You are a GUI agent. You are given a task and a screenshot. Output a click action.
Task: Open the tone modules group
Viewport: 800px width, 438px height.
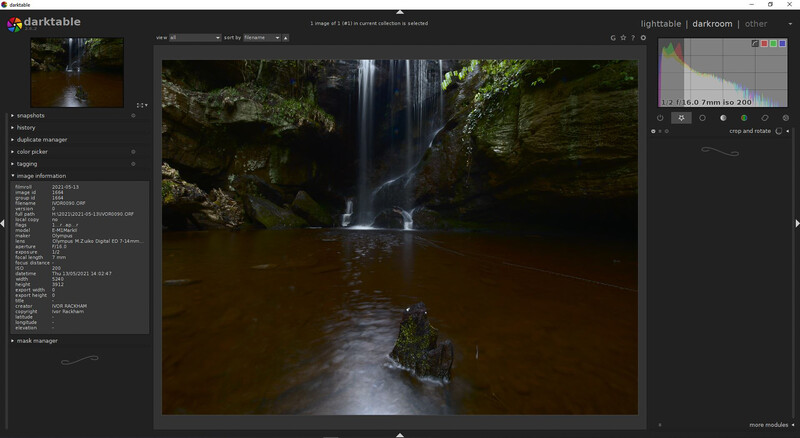(x=723, y=118)
